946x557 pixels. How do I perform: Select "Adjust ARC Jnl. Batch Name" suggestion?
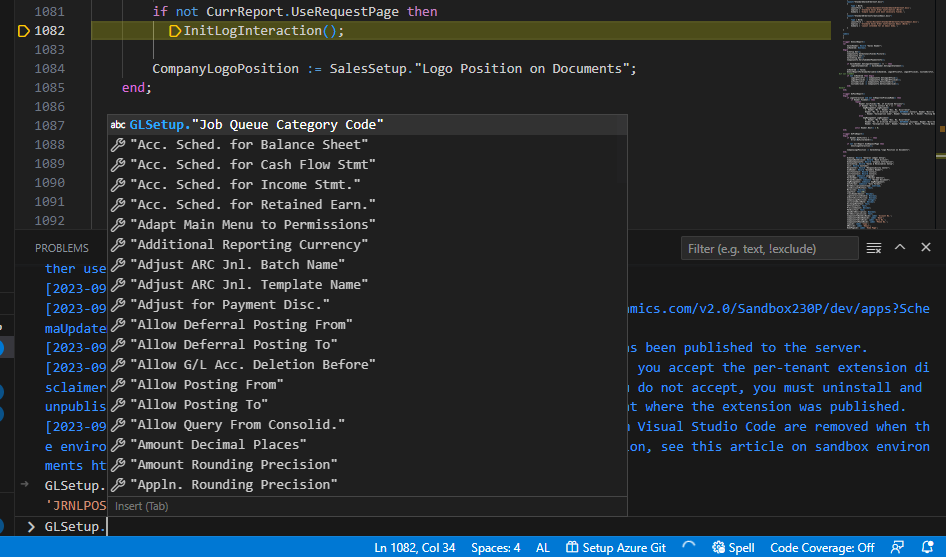tap(367, 264)
